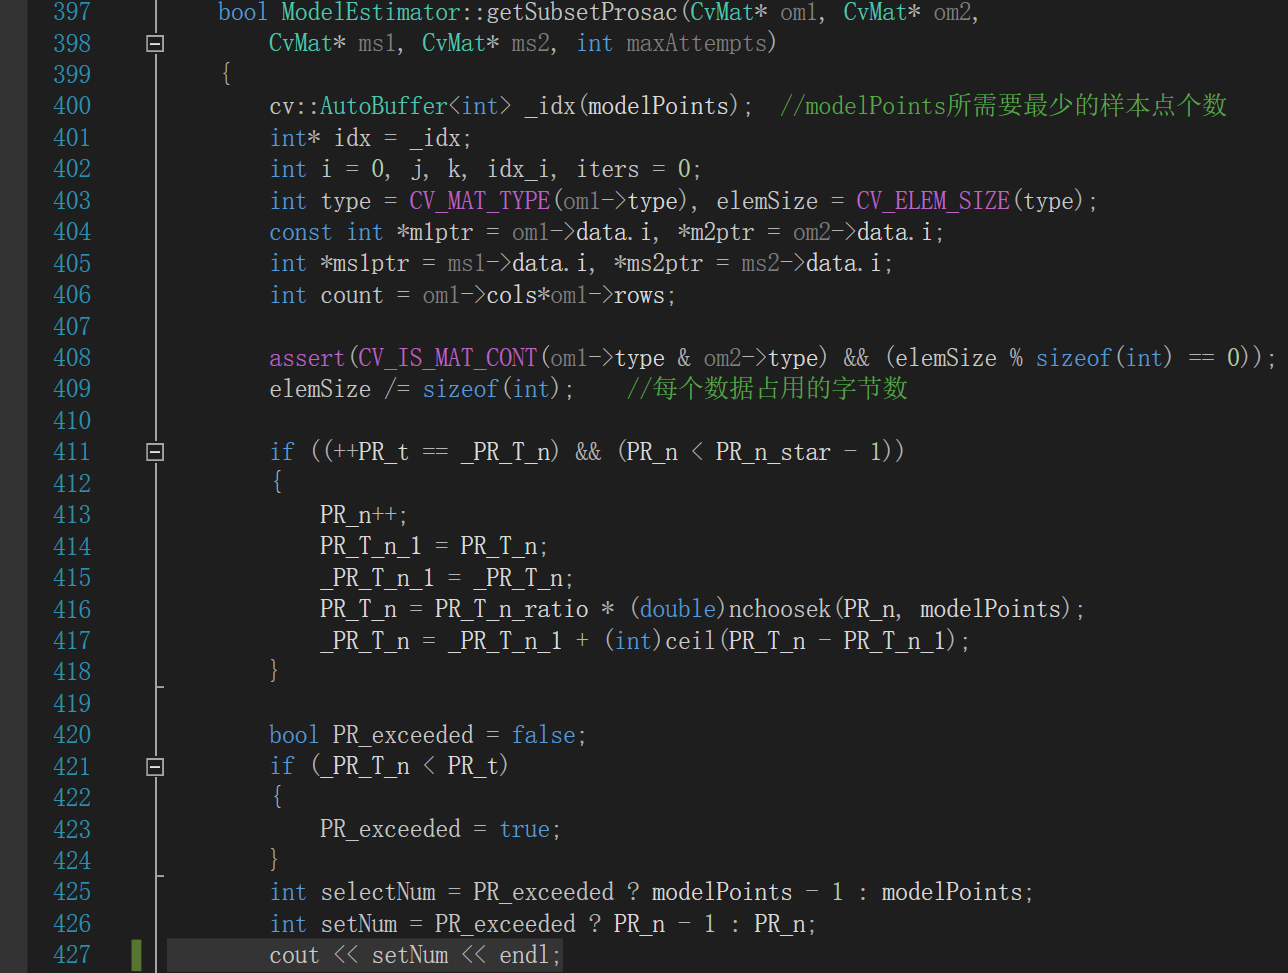Click line number 427
Screen dimensions: 1288x973
click(72, 956)
